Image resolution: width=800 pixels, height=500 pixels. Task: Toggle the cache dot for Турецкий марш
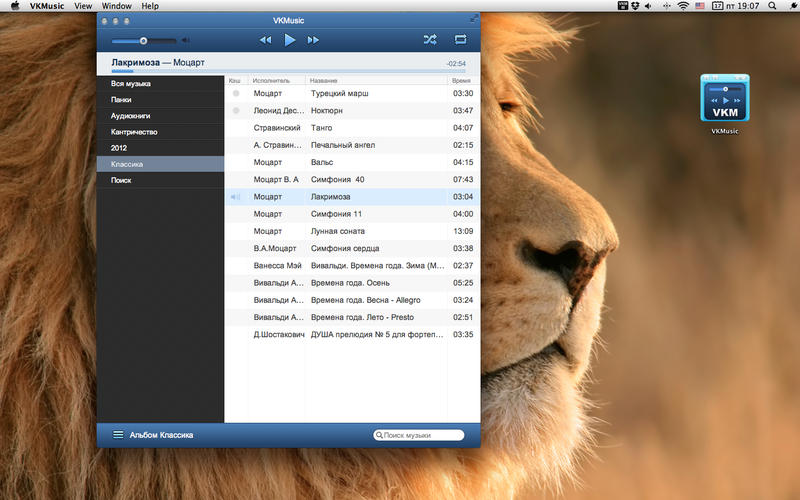236,93
